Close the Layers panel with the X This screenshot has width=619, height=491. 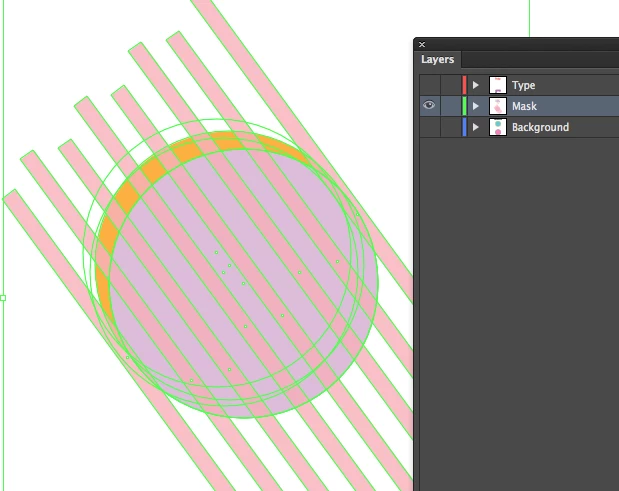422,44
